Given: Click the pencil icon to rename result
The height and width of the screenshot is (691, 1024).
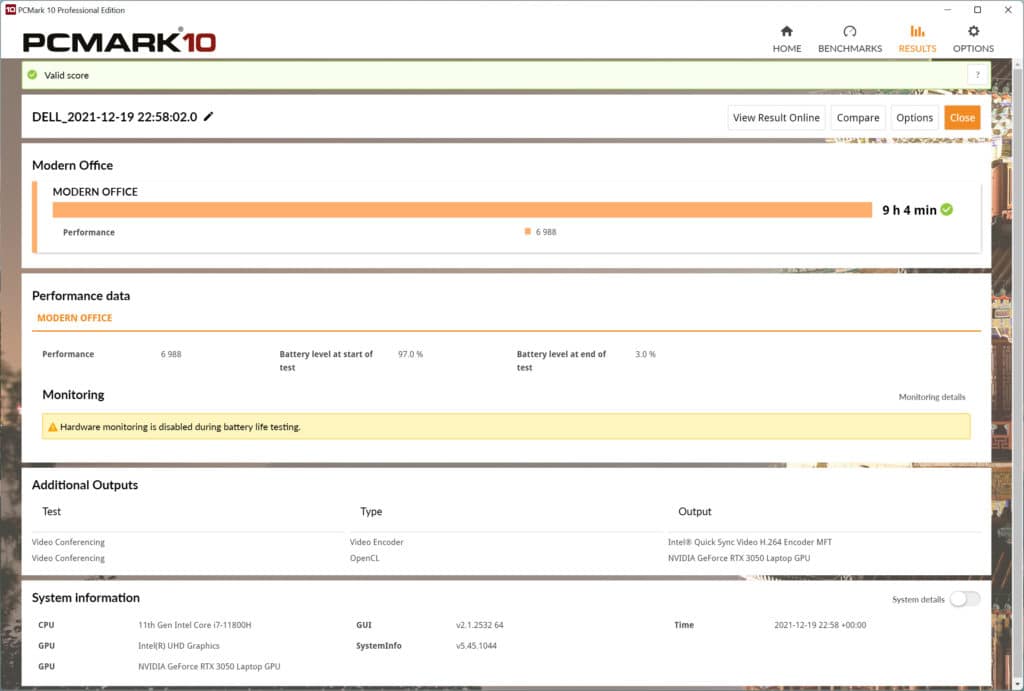Looking at the screenshot, I should (209, 117).
